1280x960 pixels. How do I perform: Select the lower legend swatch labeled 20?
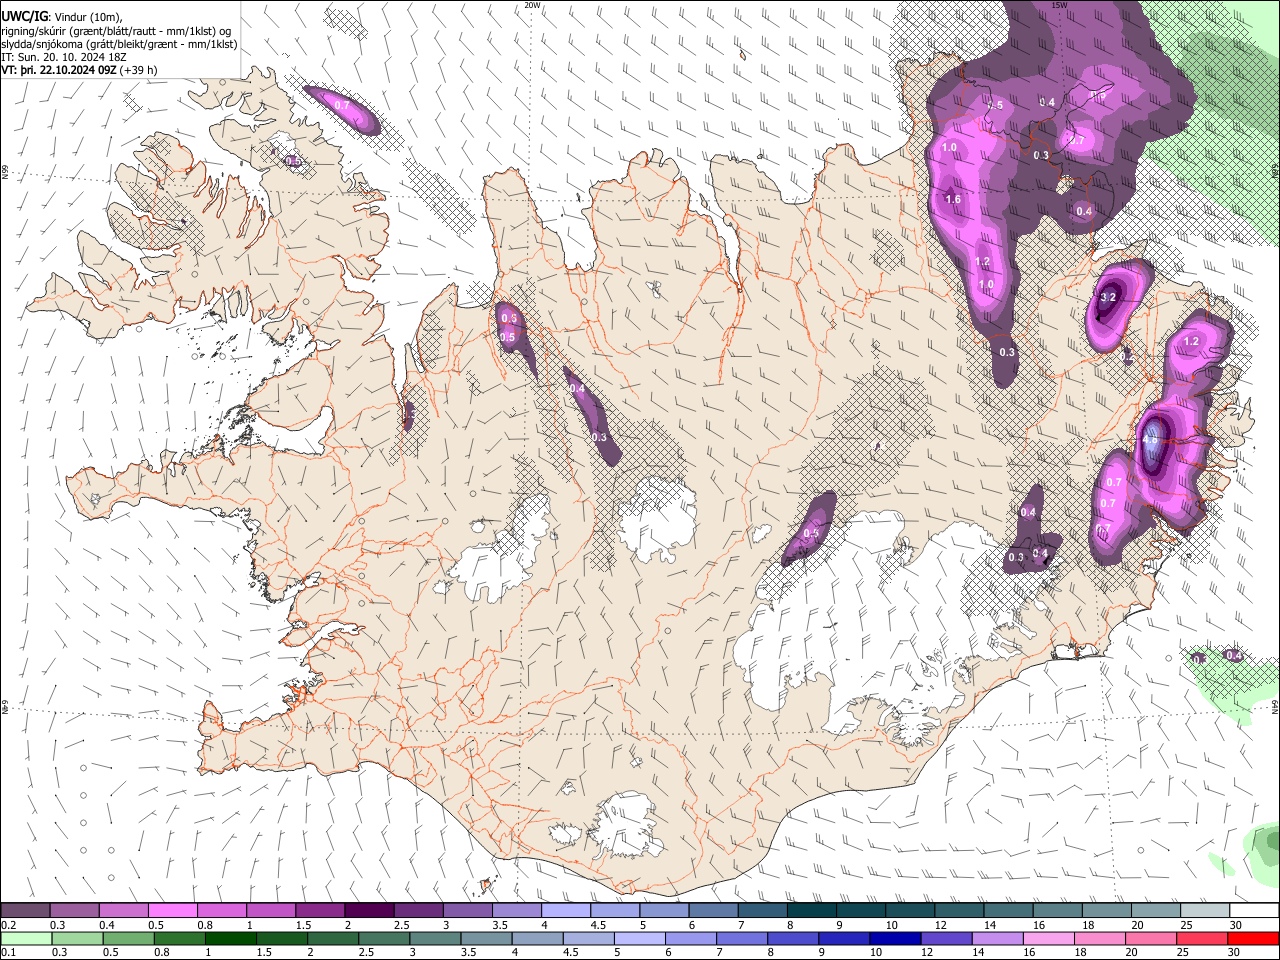pos(1151,939)
